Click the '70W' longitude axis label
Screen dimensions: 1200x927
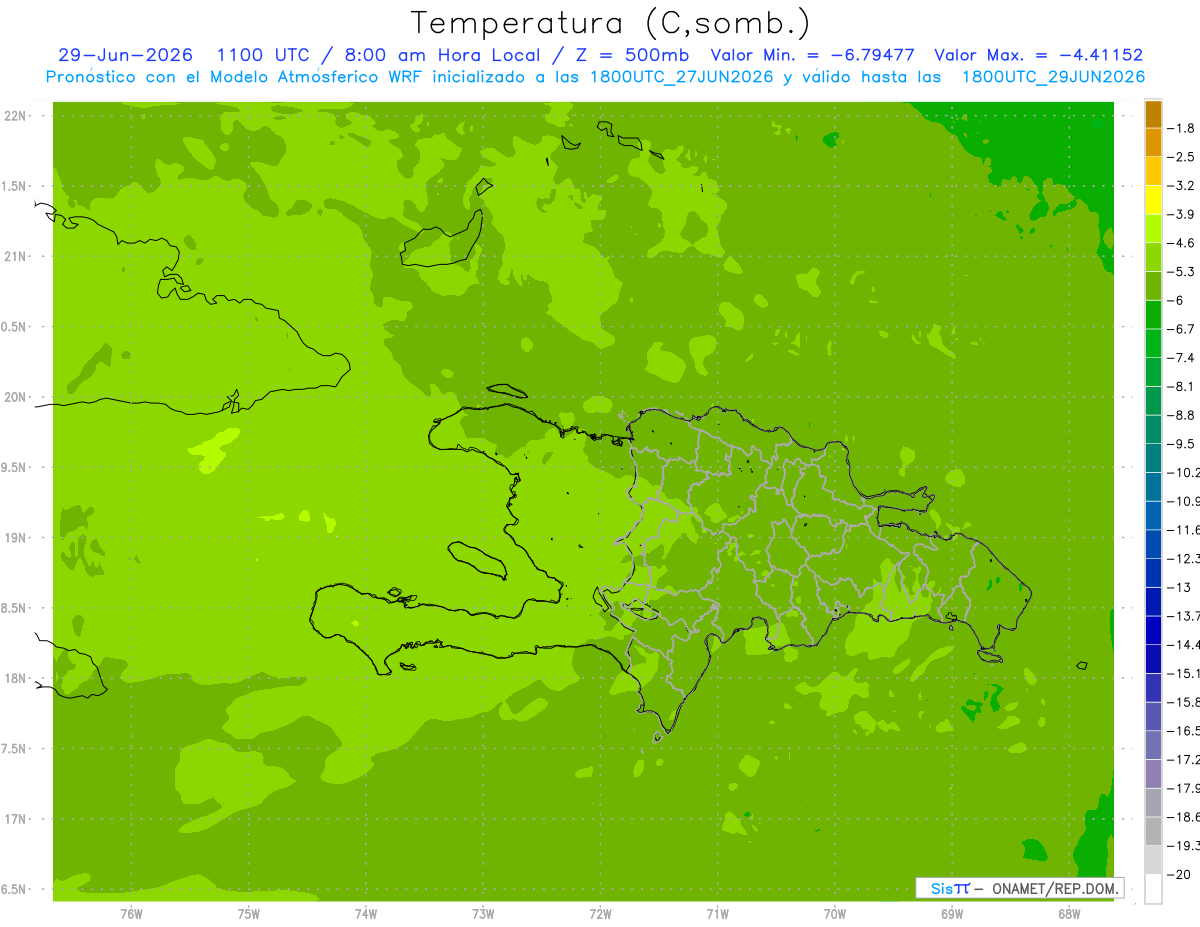835,914
